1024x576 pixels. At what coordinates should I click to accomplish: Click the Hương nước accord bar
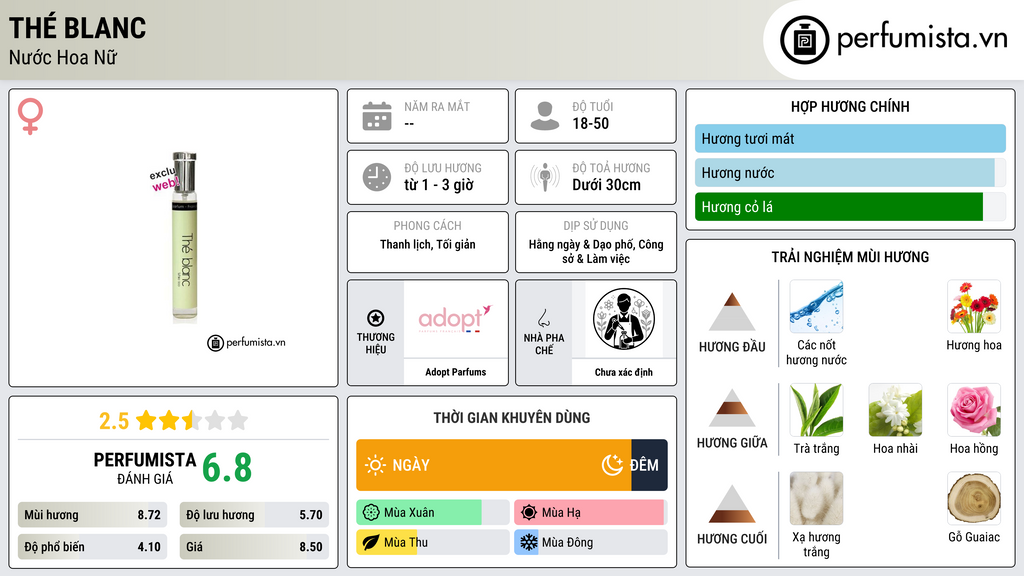coord(850,172)
